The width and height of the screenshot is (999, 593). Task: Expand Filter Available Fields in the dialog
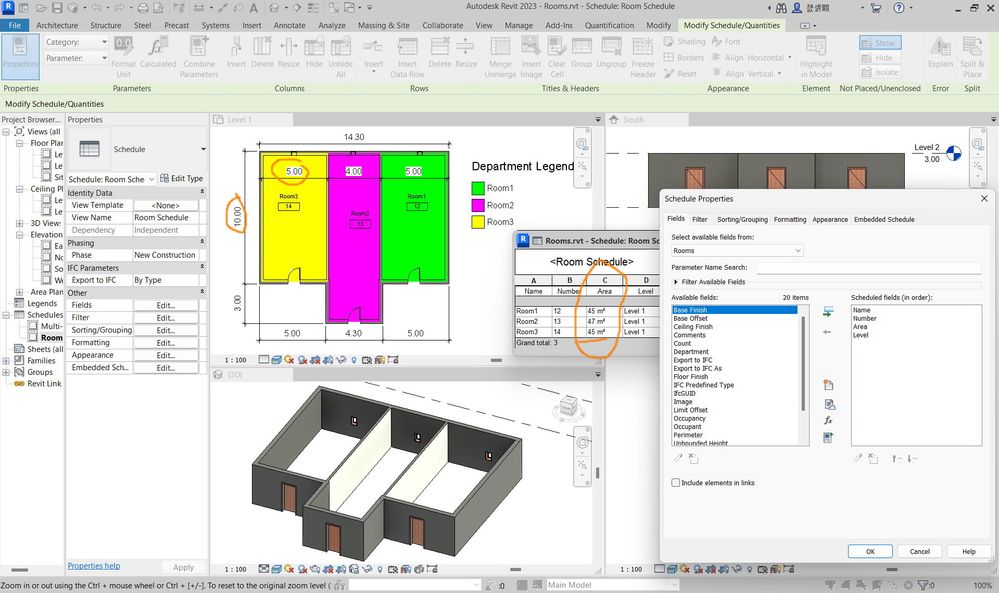[675, 282]
